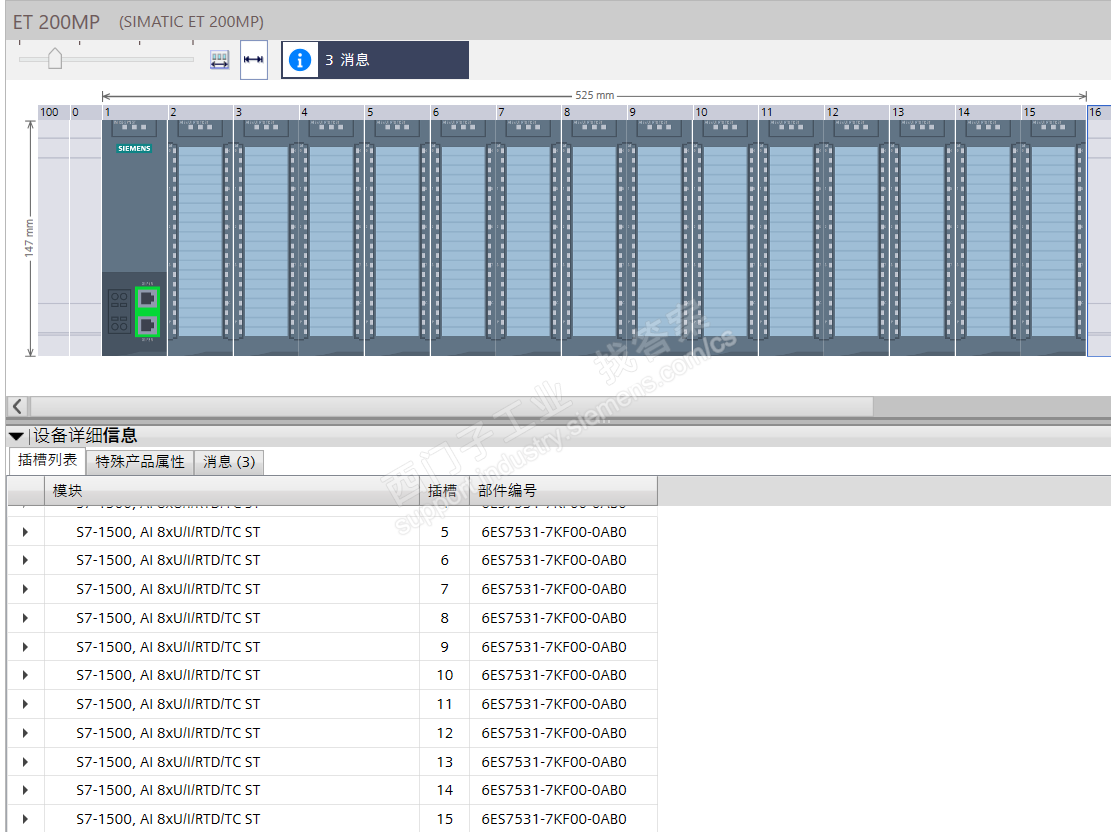The image size is (1111, 832).
Task: Select the AI module in rack slot 15
Action: (x=1054, y=237)
